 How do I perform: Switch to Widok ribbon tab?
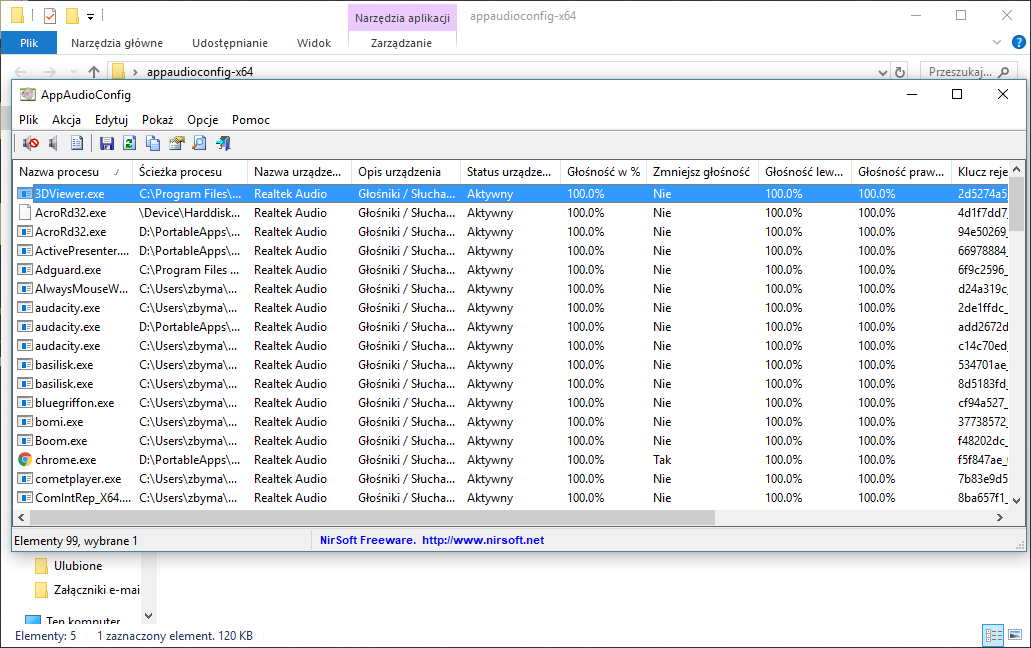click(x=314, y=43)
